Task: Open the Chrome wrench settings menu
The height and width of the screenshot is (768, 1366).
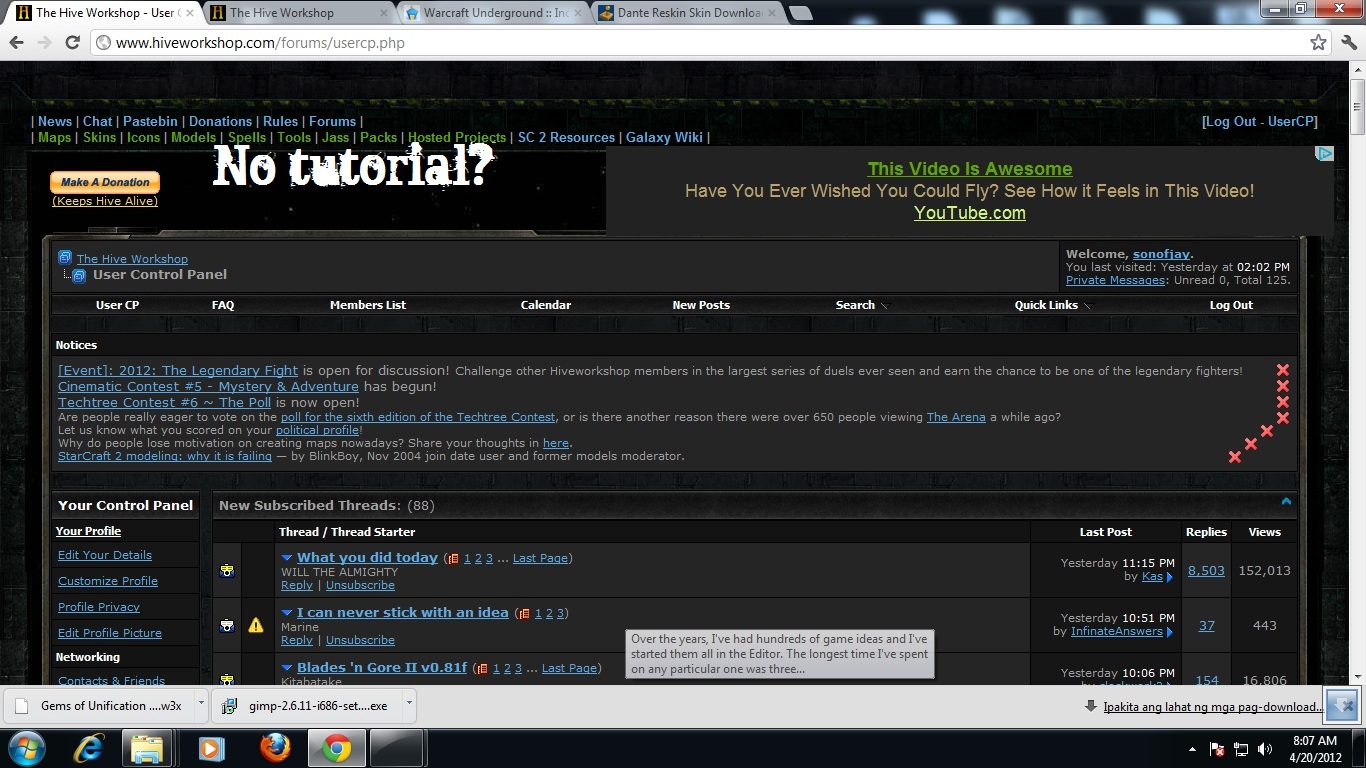Action: [x=1347, y=43]
